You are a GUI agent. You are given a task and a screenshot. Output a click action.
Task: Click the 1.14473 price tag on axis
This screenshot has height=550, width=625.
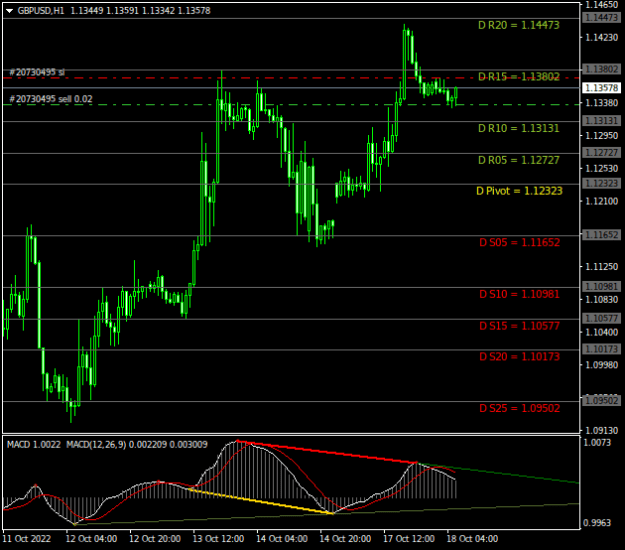601,18
